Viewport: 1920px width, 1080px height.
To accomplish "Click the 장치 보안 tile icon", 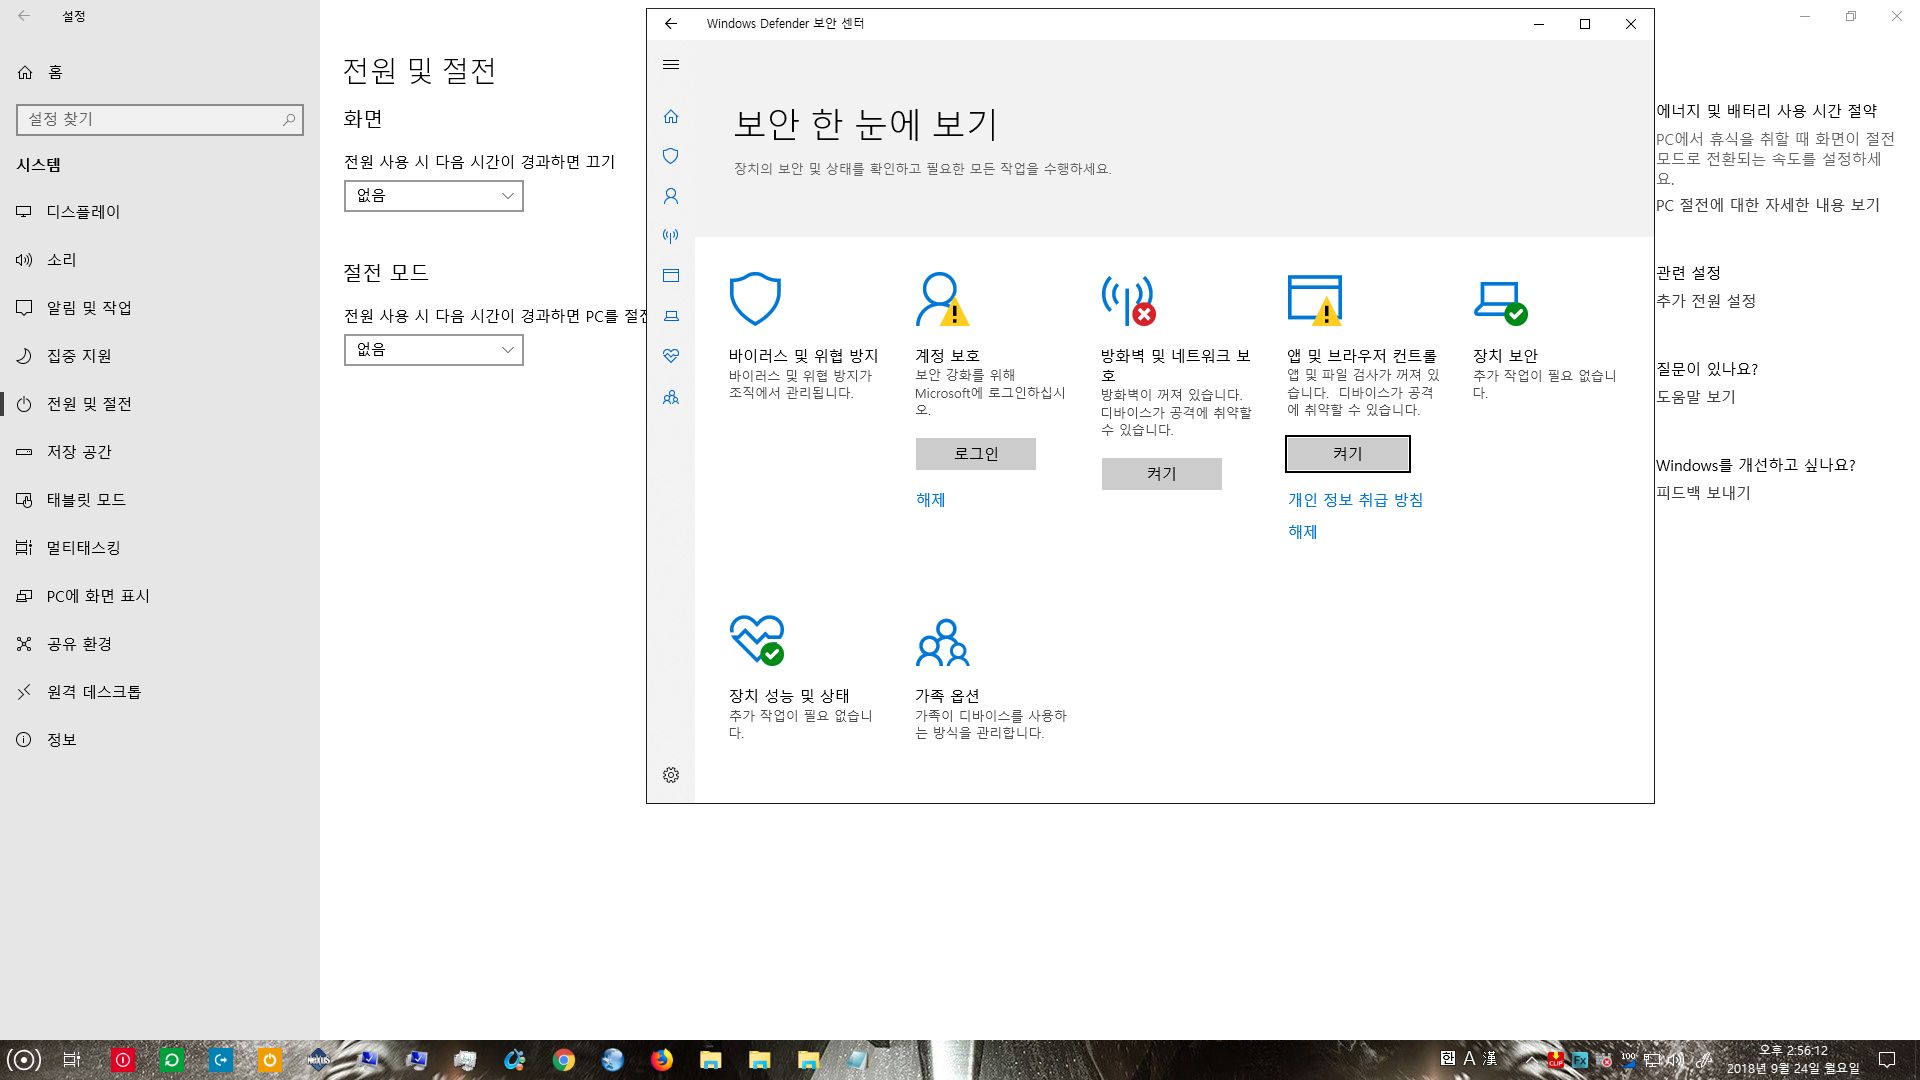I will pyautogui.click(x=1500, y=303).
